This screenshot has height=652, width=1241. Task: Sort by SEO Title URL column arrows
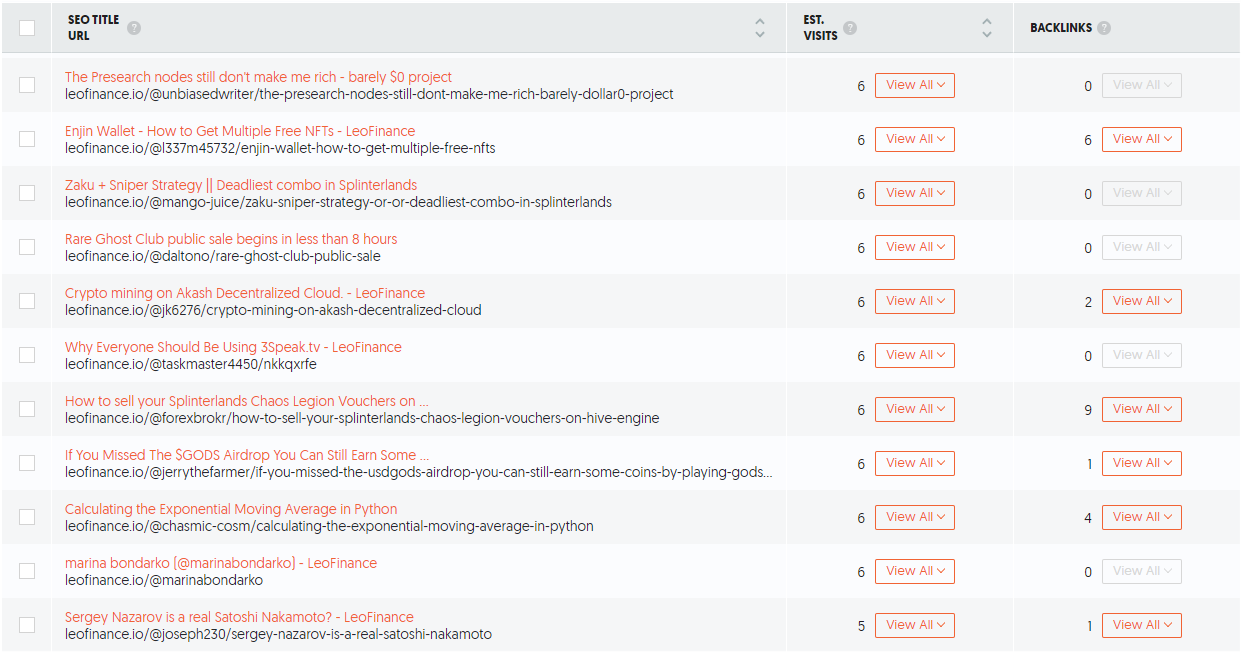tap(760, 28)
